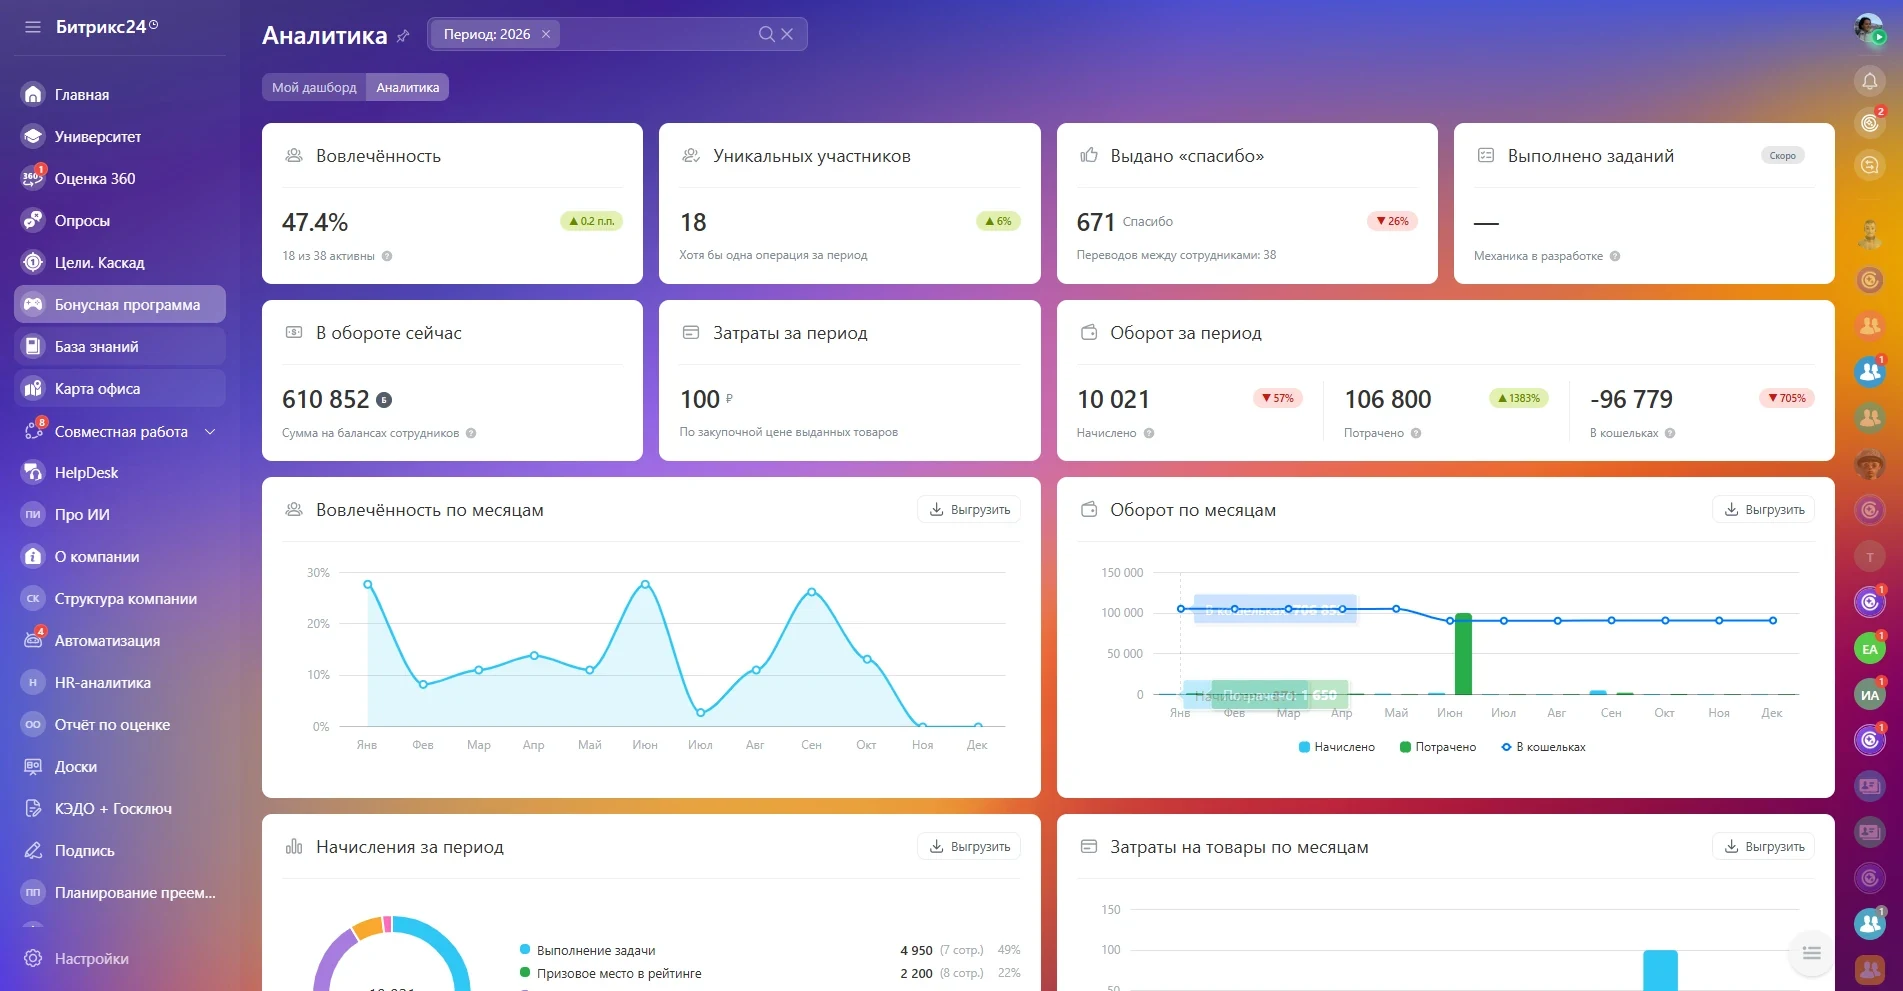Click the search magnifier icon in the filter

coord(766,34)
